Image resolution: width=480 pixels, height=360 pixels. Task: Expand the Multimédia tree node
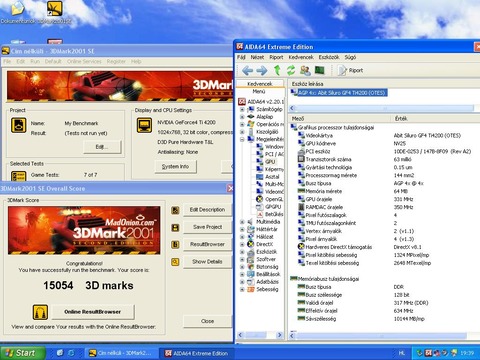point(242,222)
